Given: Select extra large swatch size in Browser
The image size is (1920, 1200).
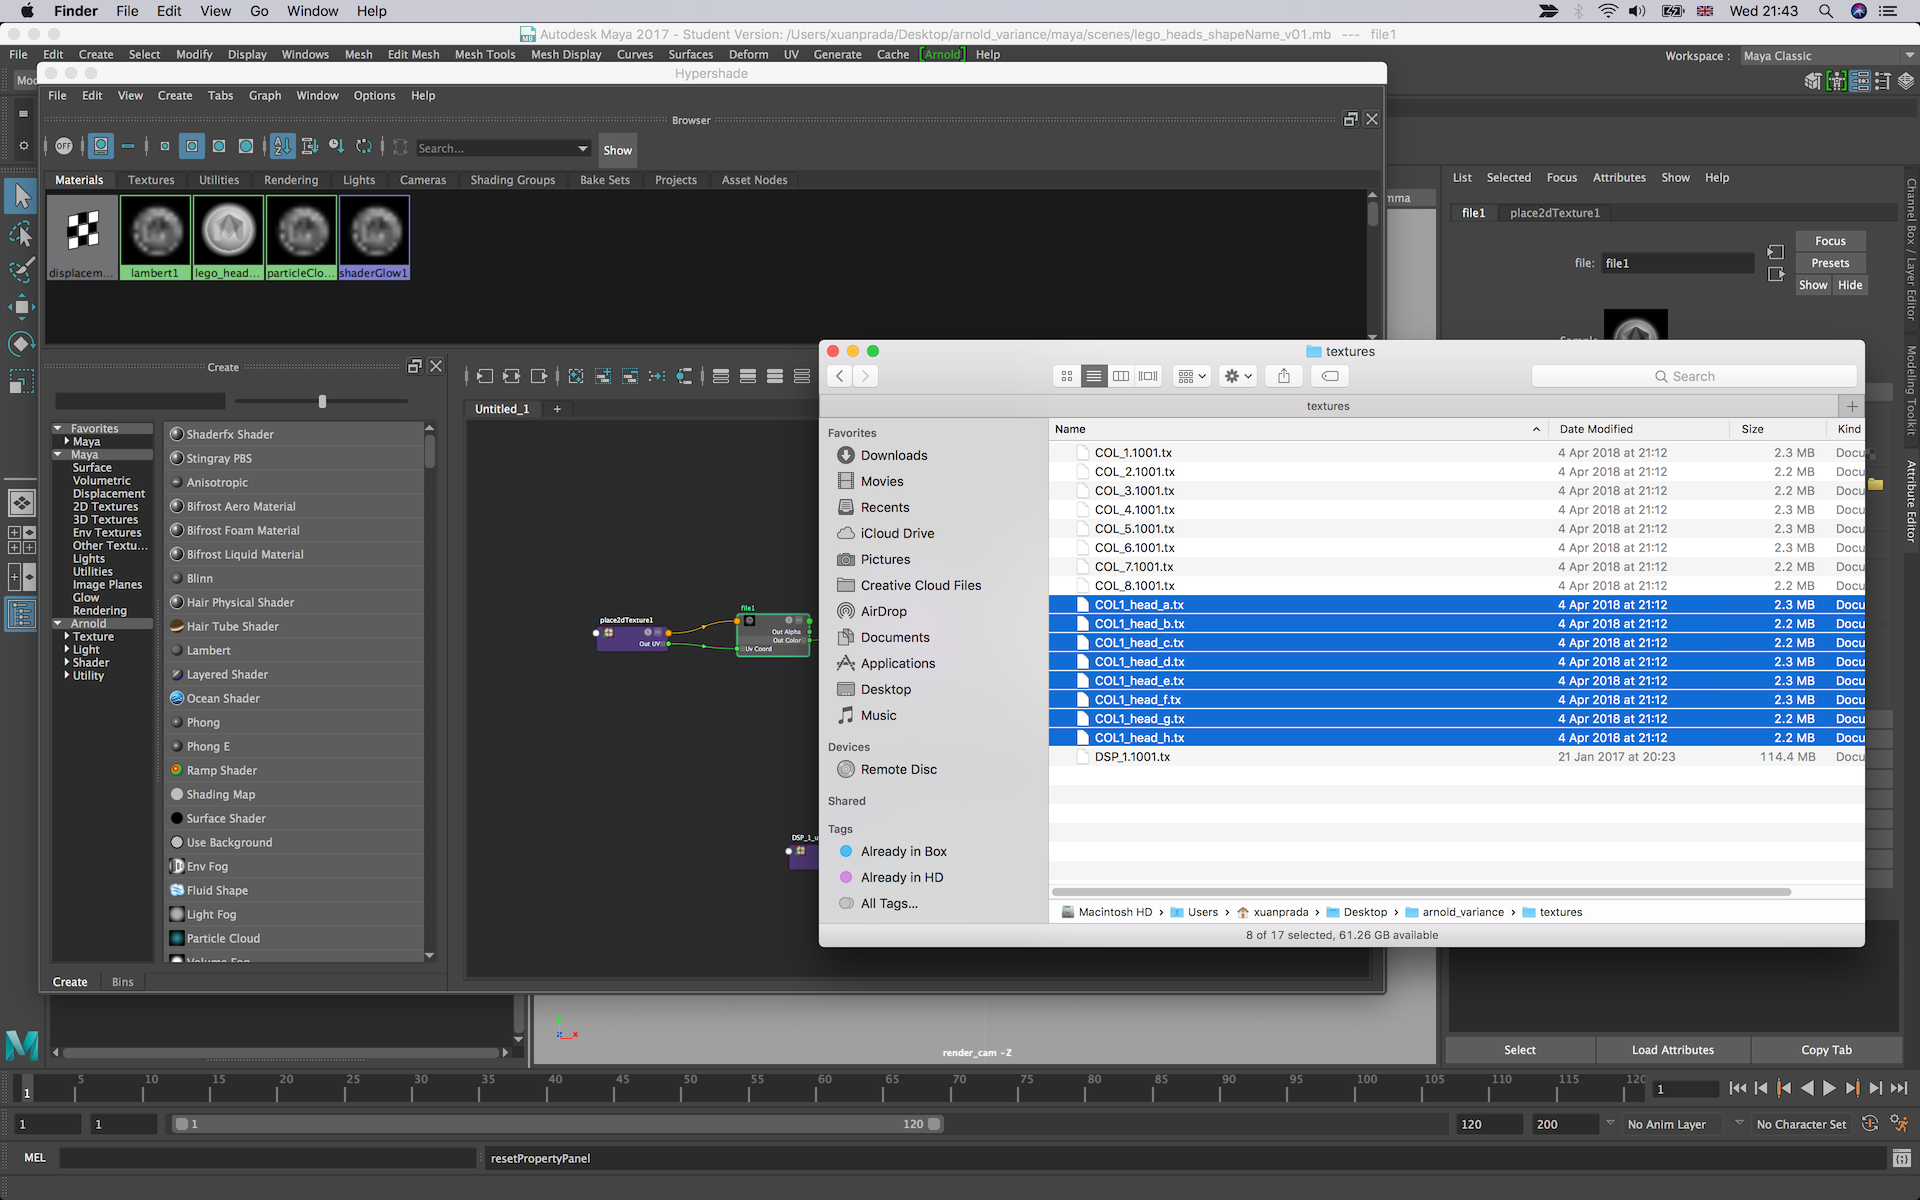Looking at the screenshot, I should coord(246,146).
